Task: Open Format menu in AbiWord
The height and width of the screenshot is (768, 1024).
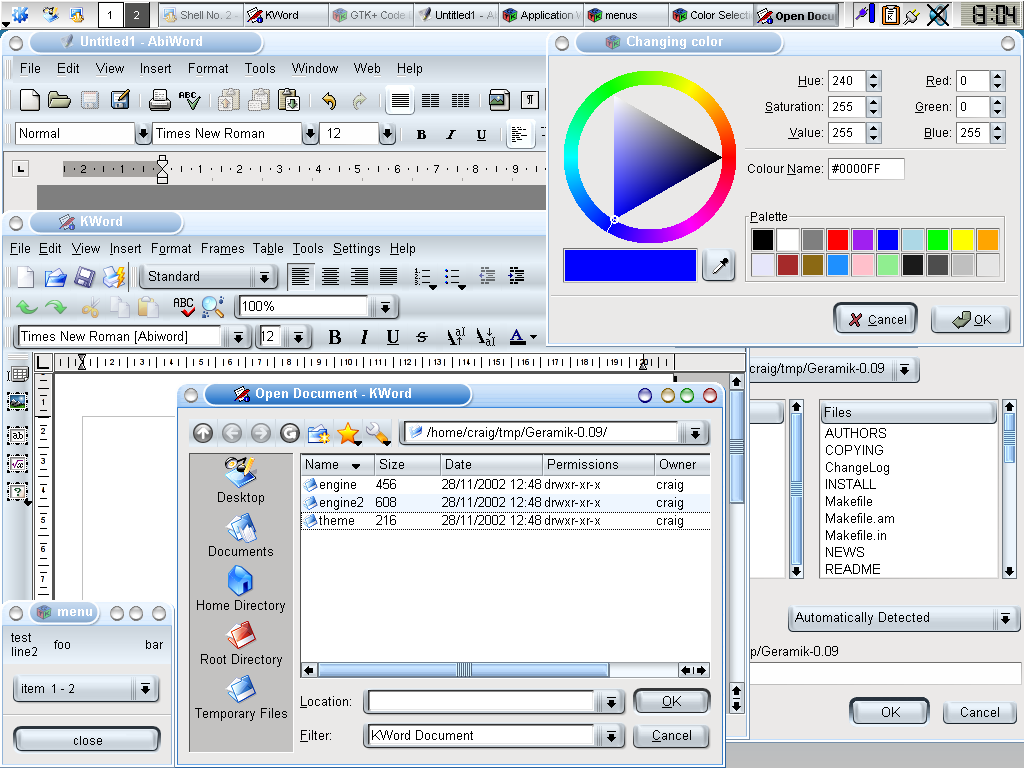Action: 208,69
